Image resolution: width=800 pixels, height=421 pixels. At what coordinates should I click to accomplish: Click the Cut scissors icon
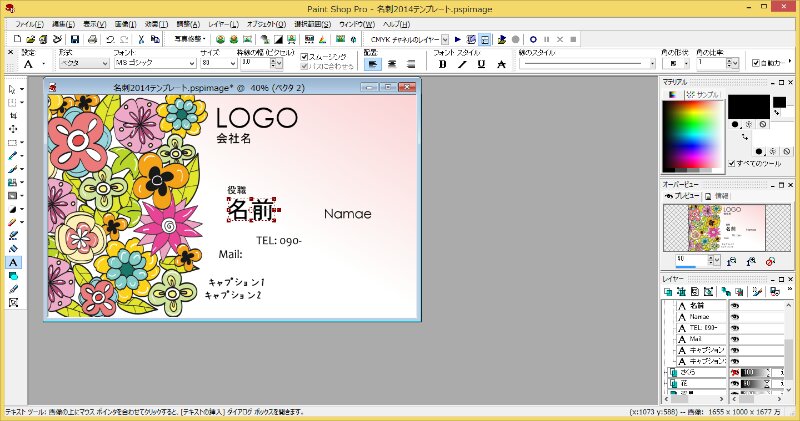click(141, 39)
